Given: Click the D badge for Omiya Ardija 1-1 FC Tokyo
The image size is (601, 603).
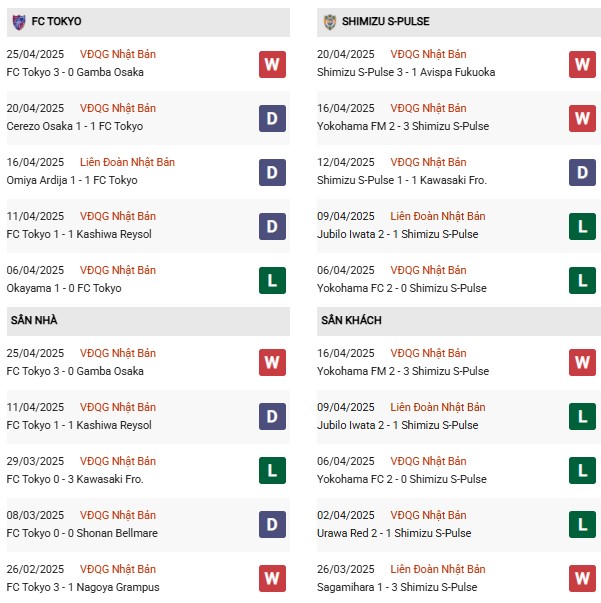Looking at the screenshot, I should (x=272, y=173).
